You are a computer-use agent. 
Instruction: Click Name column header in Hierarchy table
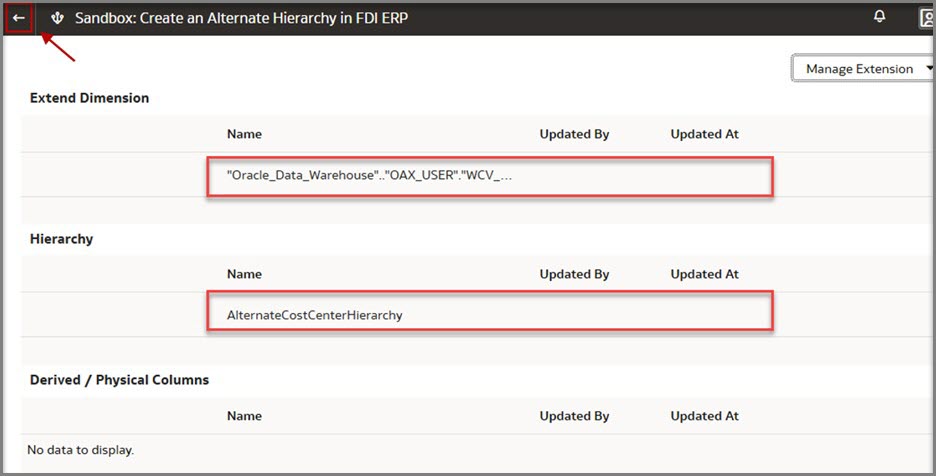tap(244, 274)
